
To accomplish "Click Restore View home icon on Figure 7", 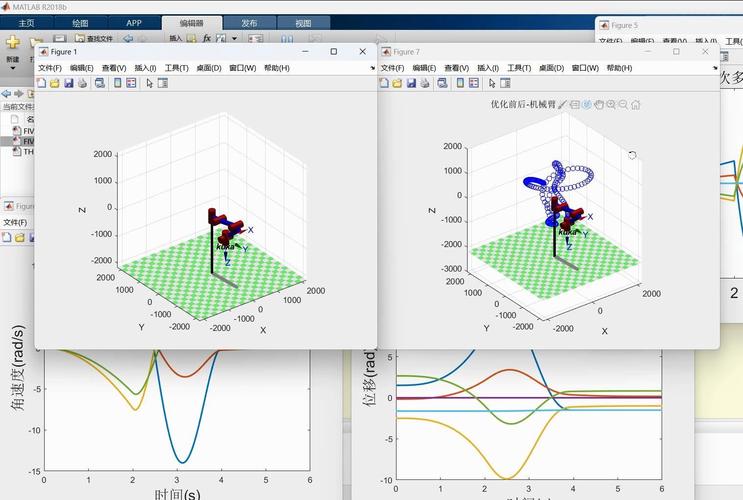I will point(636,104).
